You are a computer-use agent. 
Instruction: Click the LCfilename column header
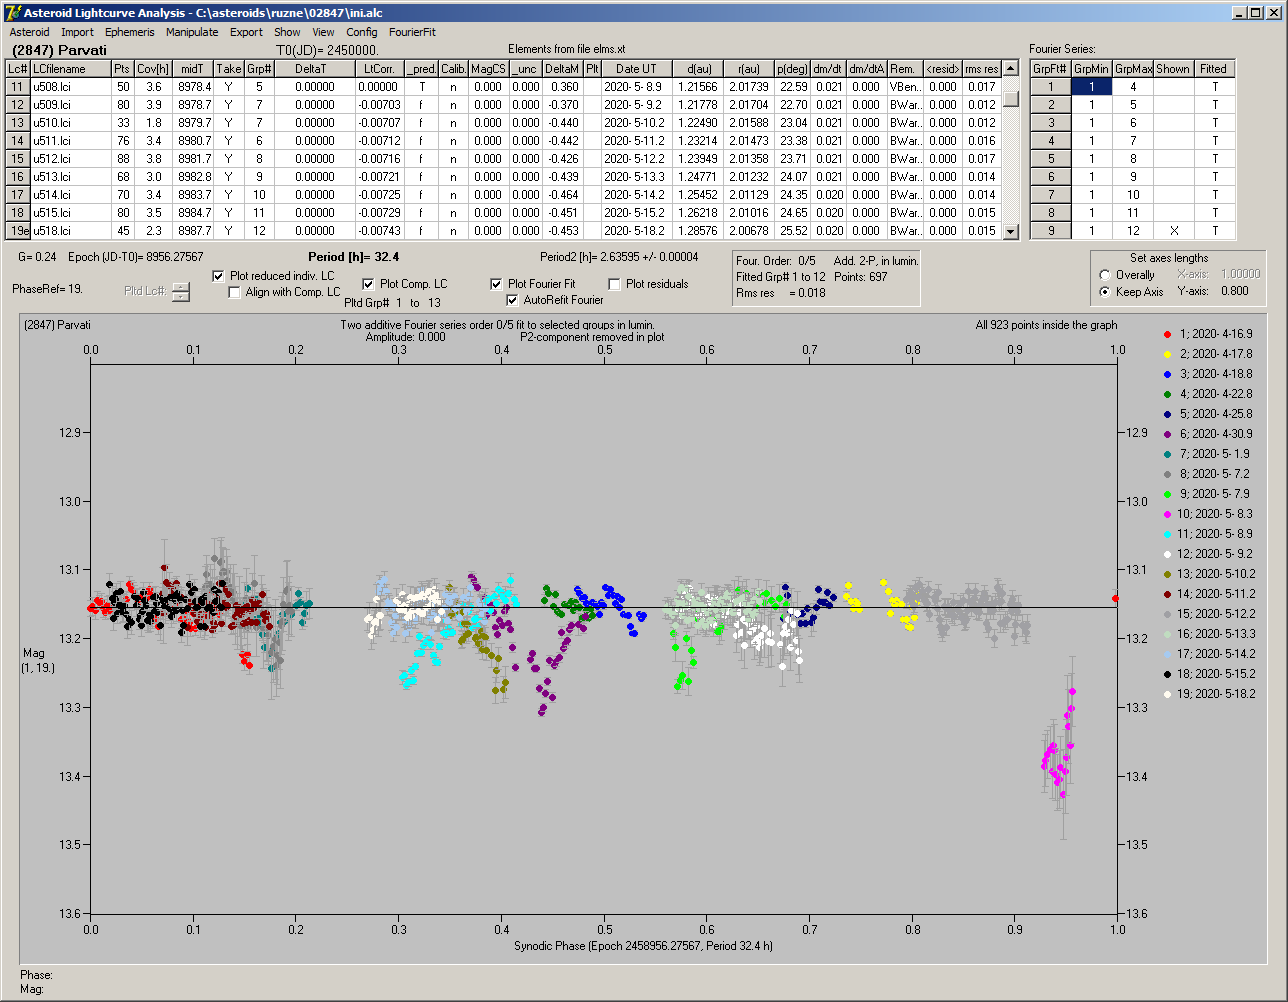click(69, 69)
